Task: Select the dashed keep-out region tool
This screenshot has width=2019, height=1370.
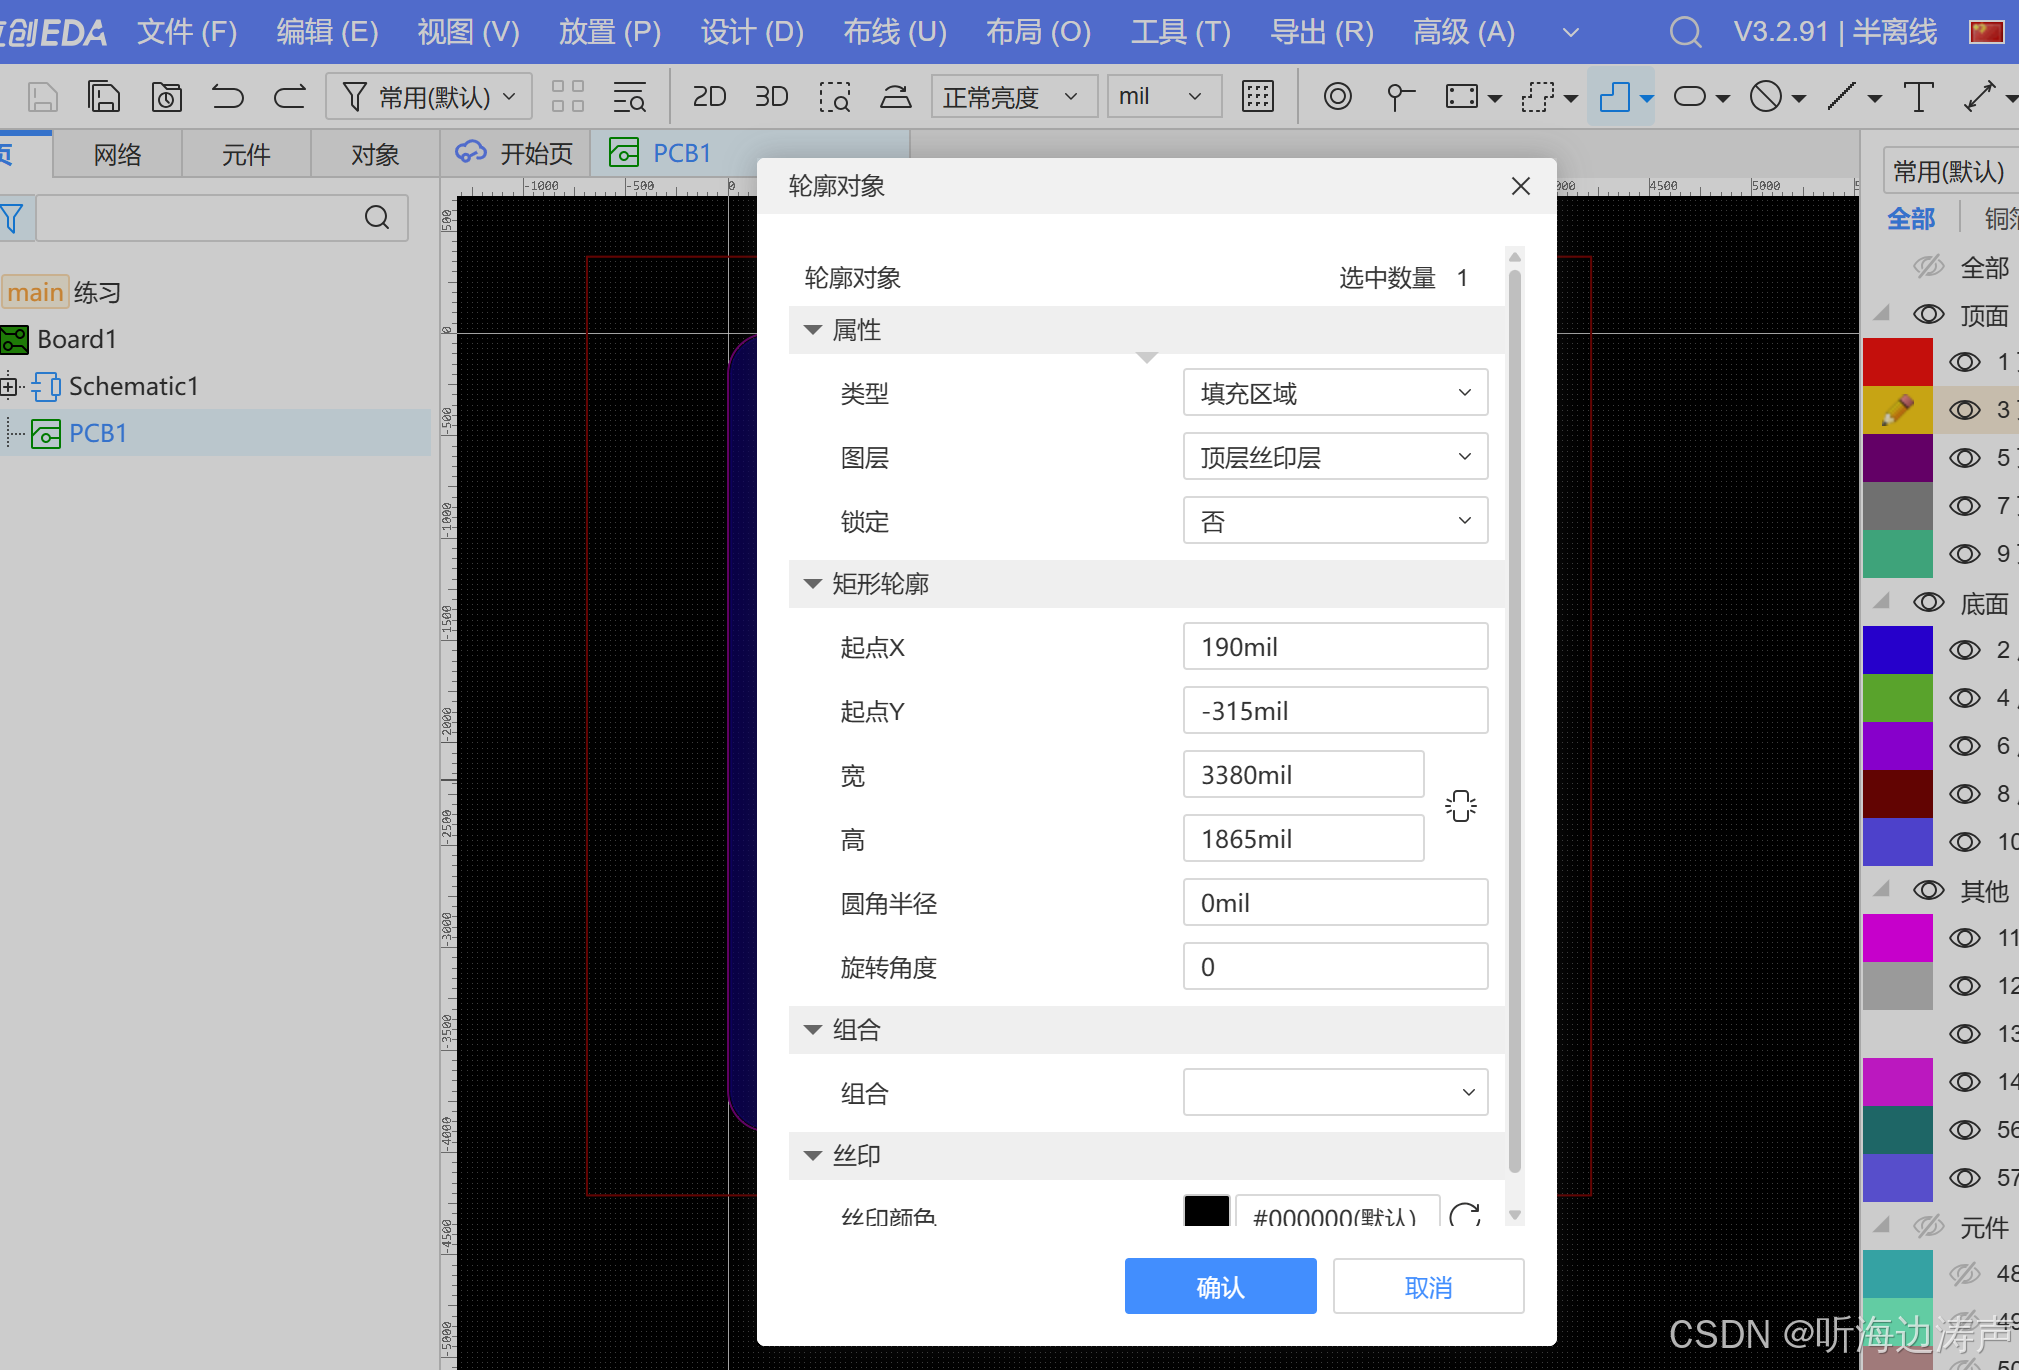Action: coord(1537,97)
